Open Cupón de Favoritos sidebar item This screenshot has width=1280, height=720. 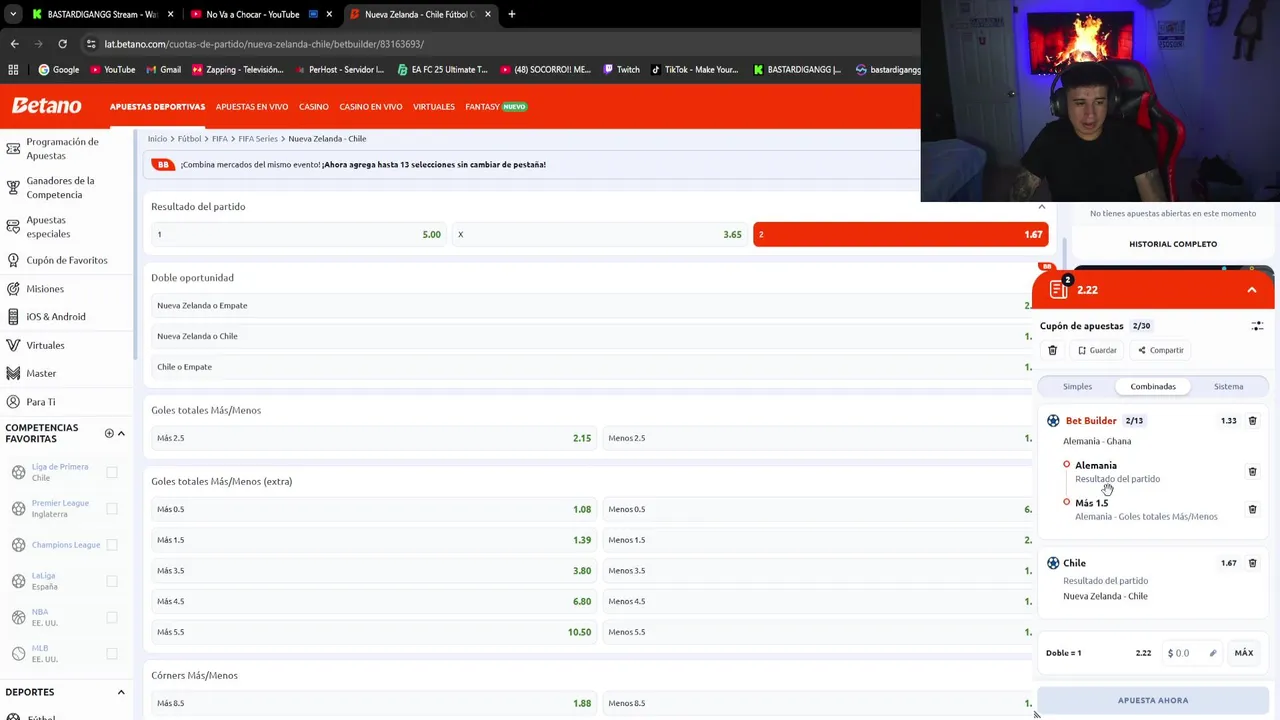[66, 260]
